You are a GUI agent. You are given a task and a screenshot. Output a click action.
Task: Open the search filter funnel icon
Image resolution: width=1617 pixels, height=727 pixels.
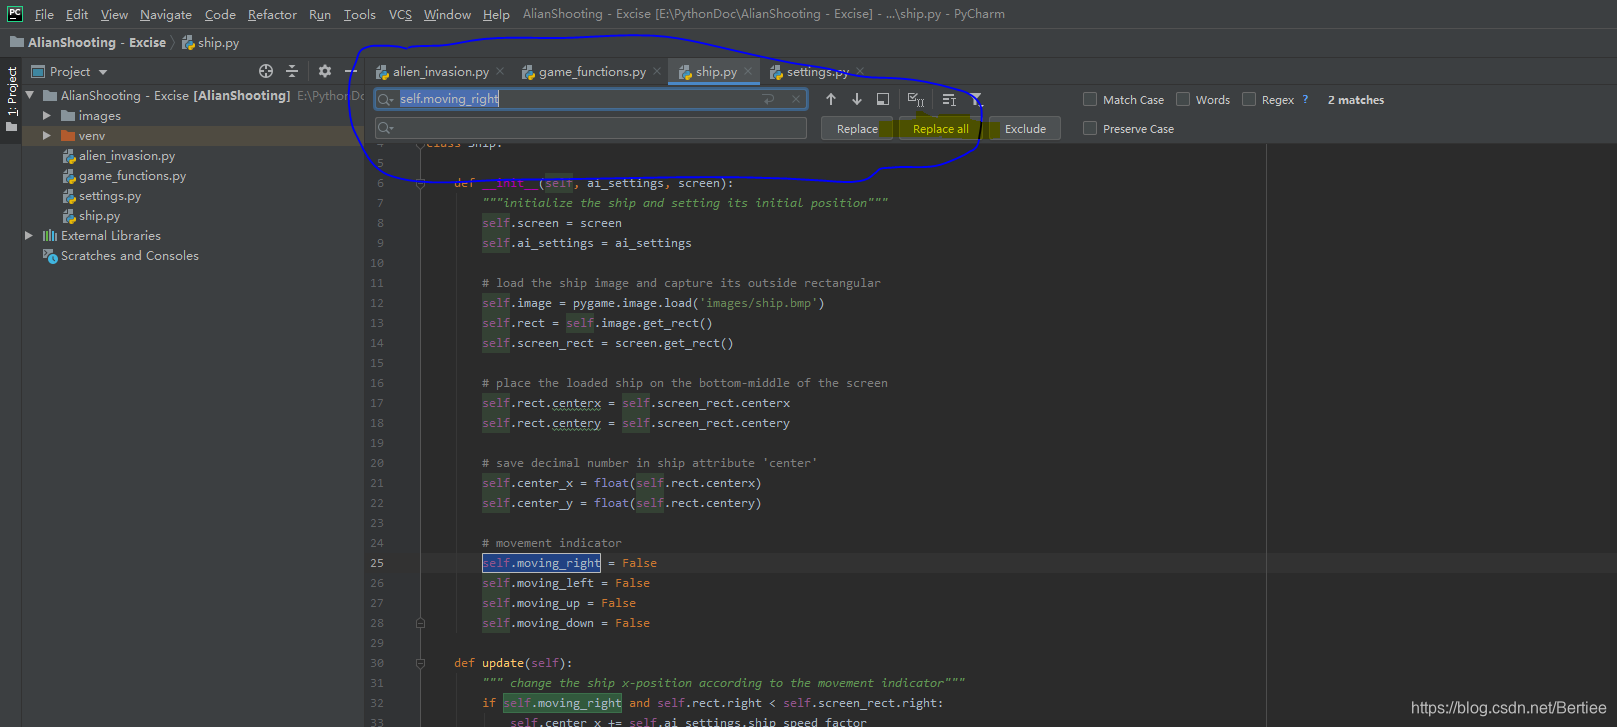[976, 99]
